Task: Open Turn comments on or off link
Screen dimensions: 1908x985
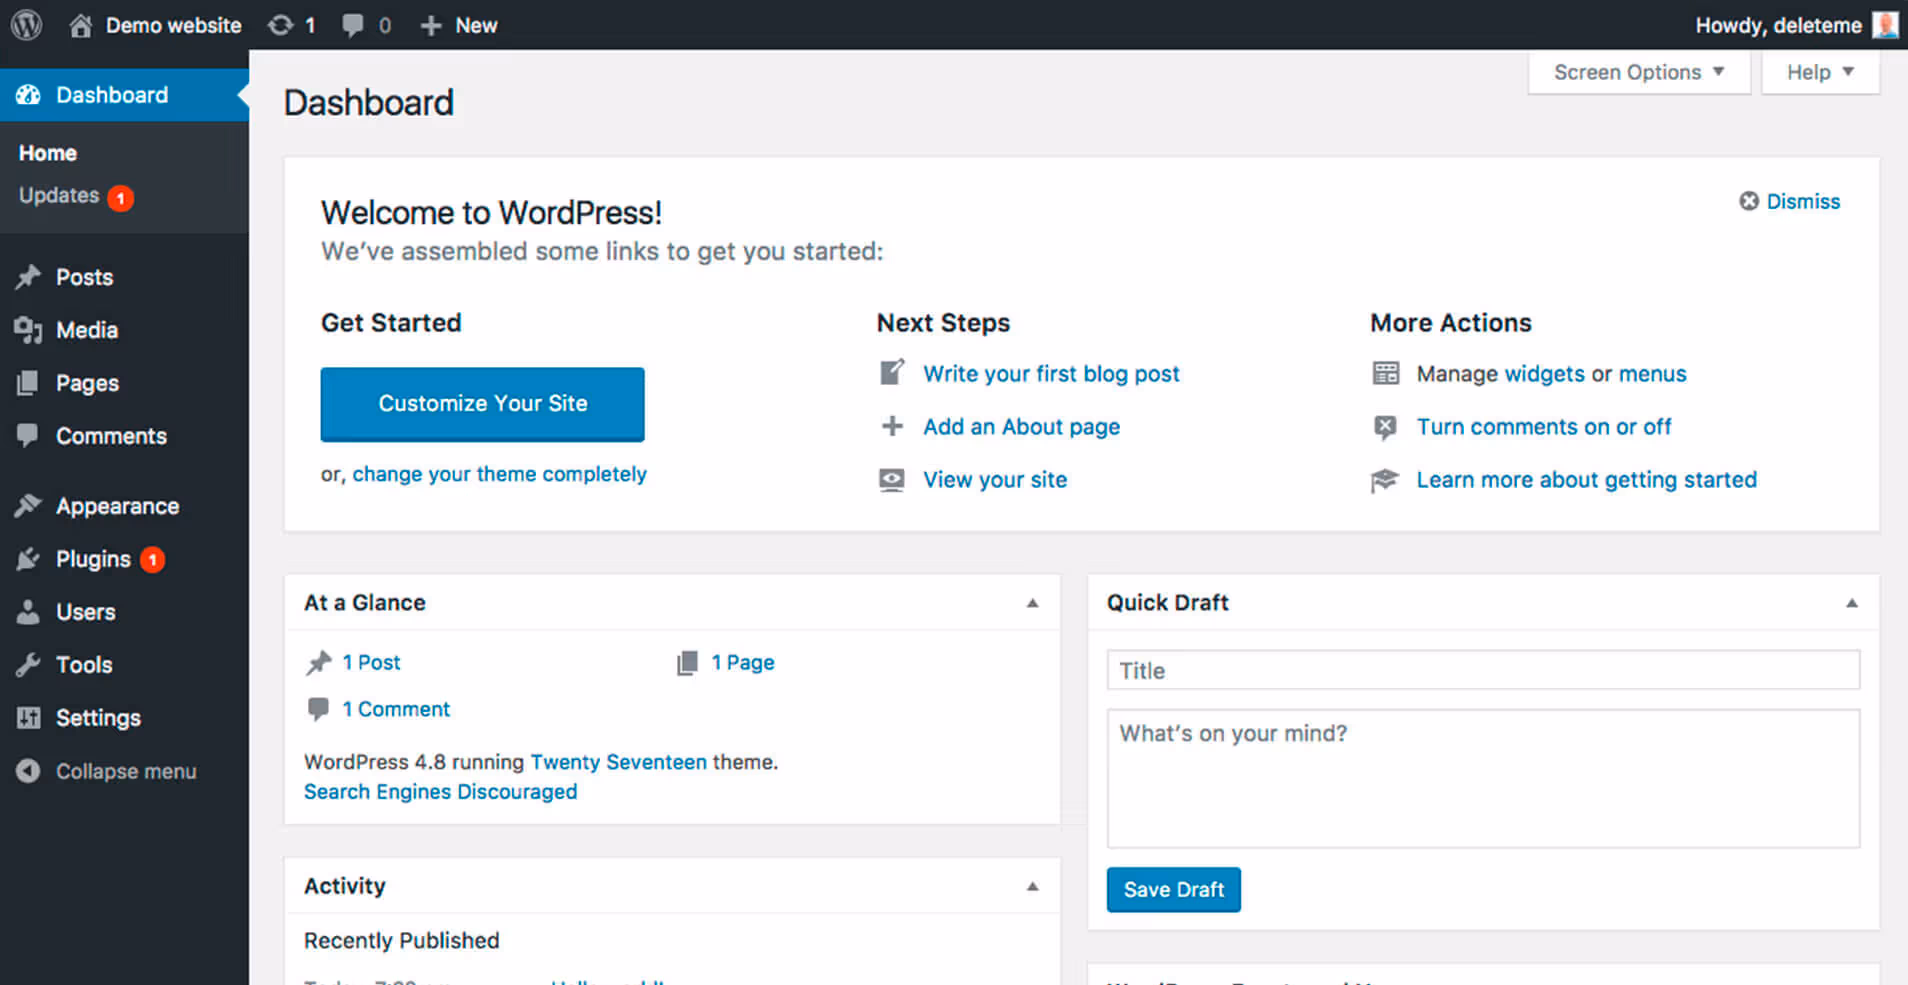Action: (1544, 427)
